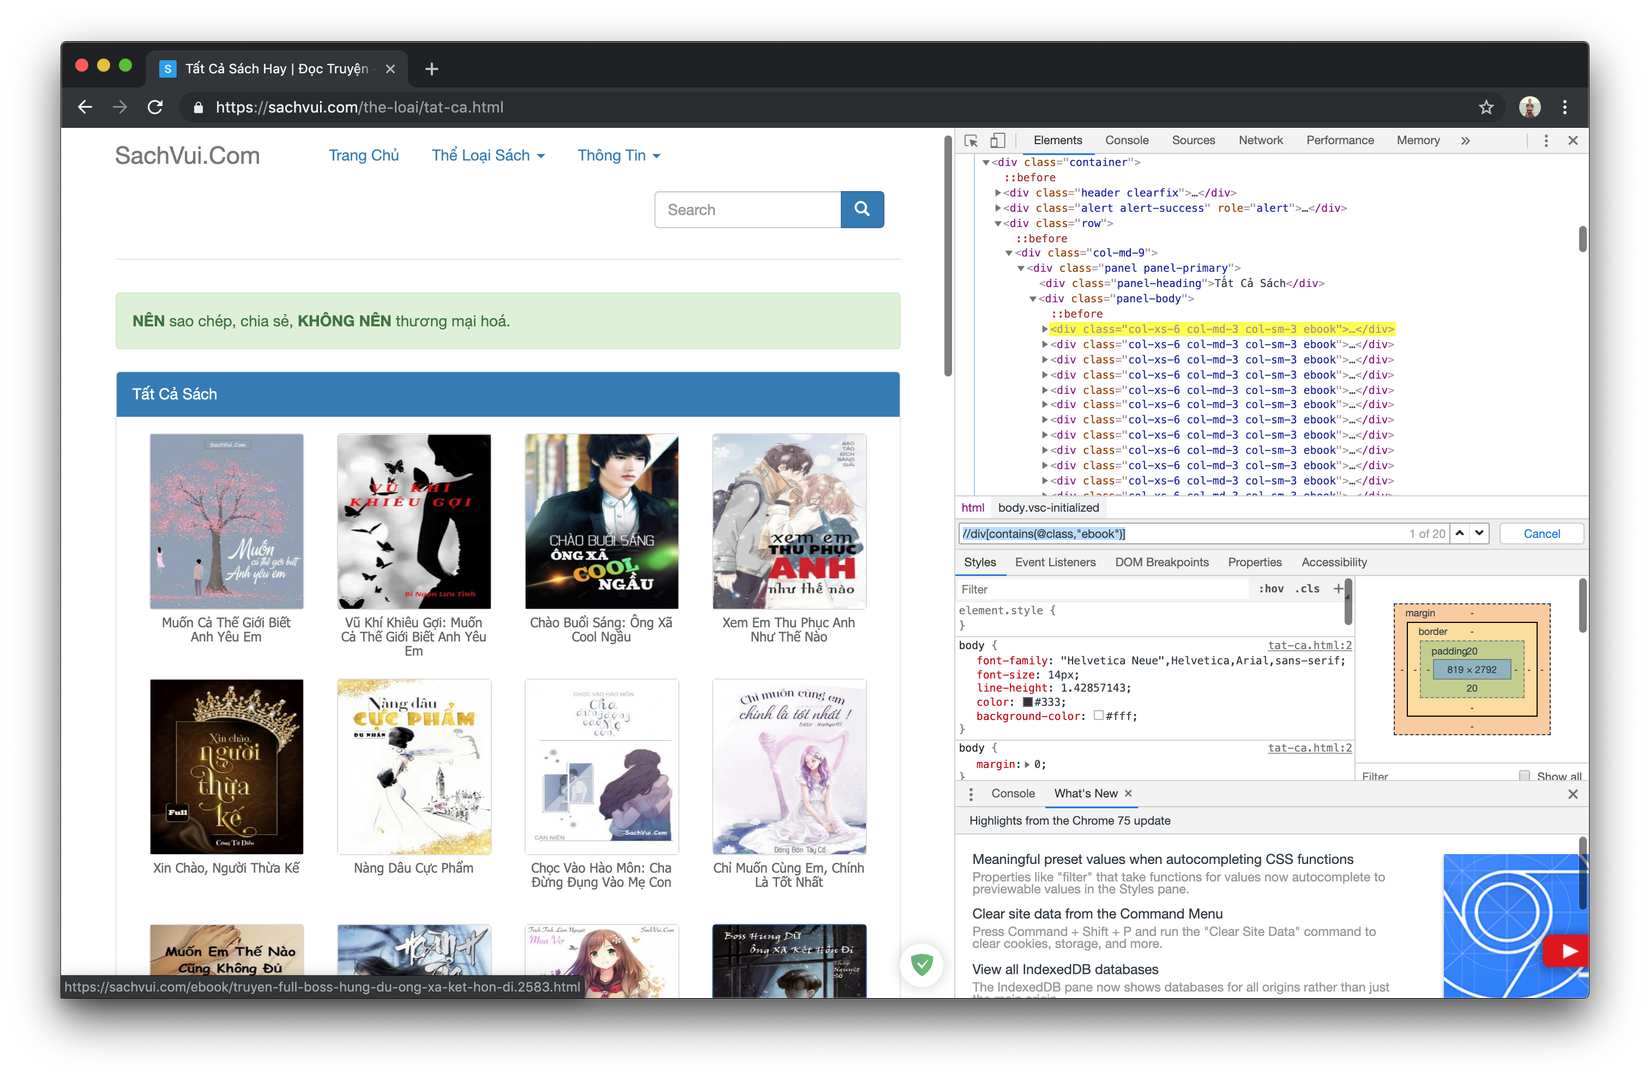Close the What's New drawer tab

pos(1128,793)
